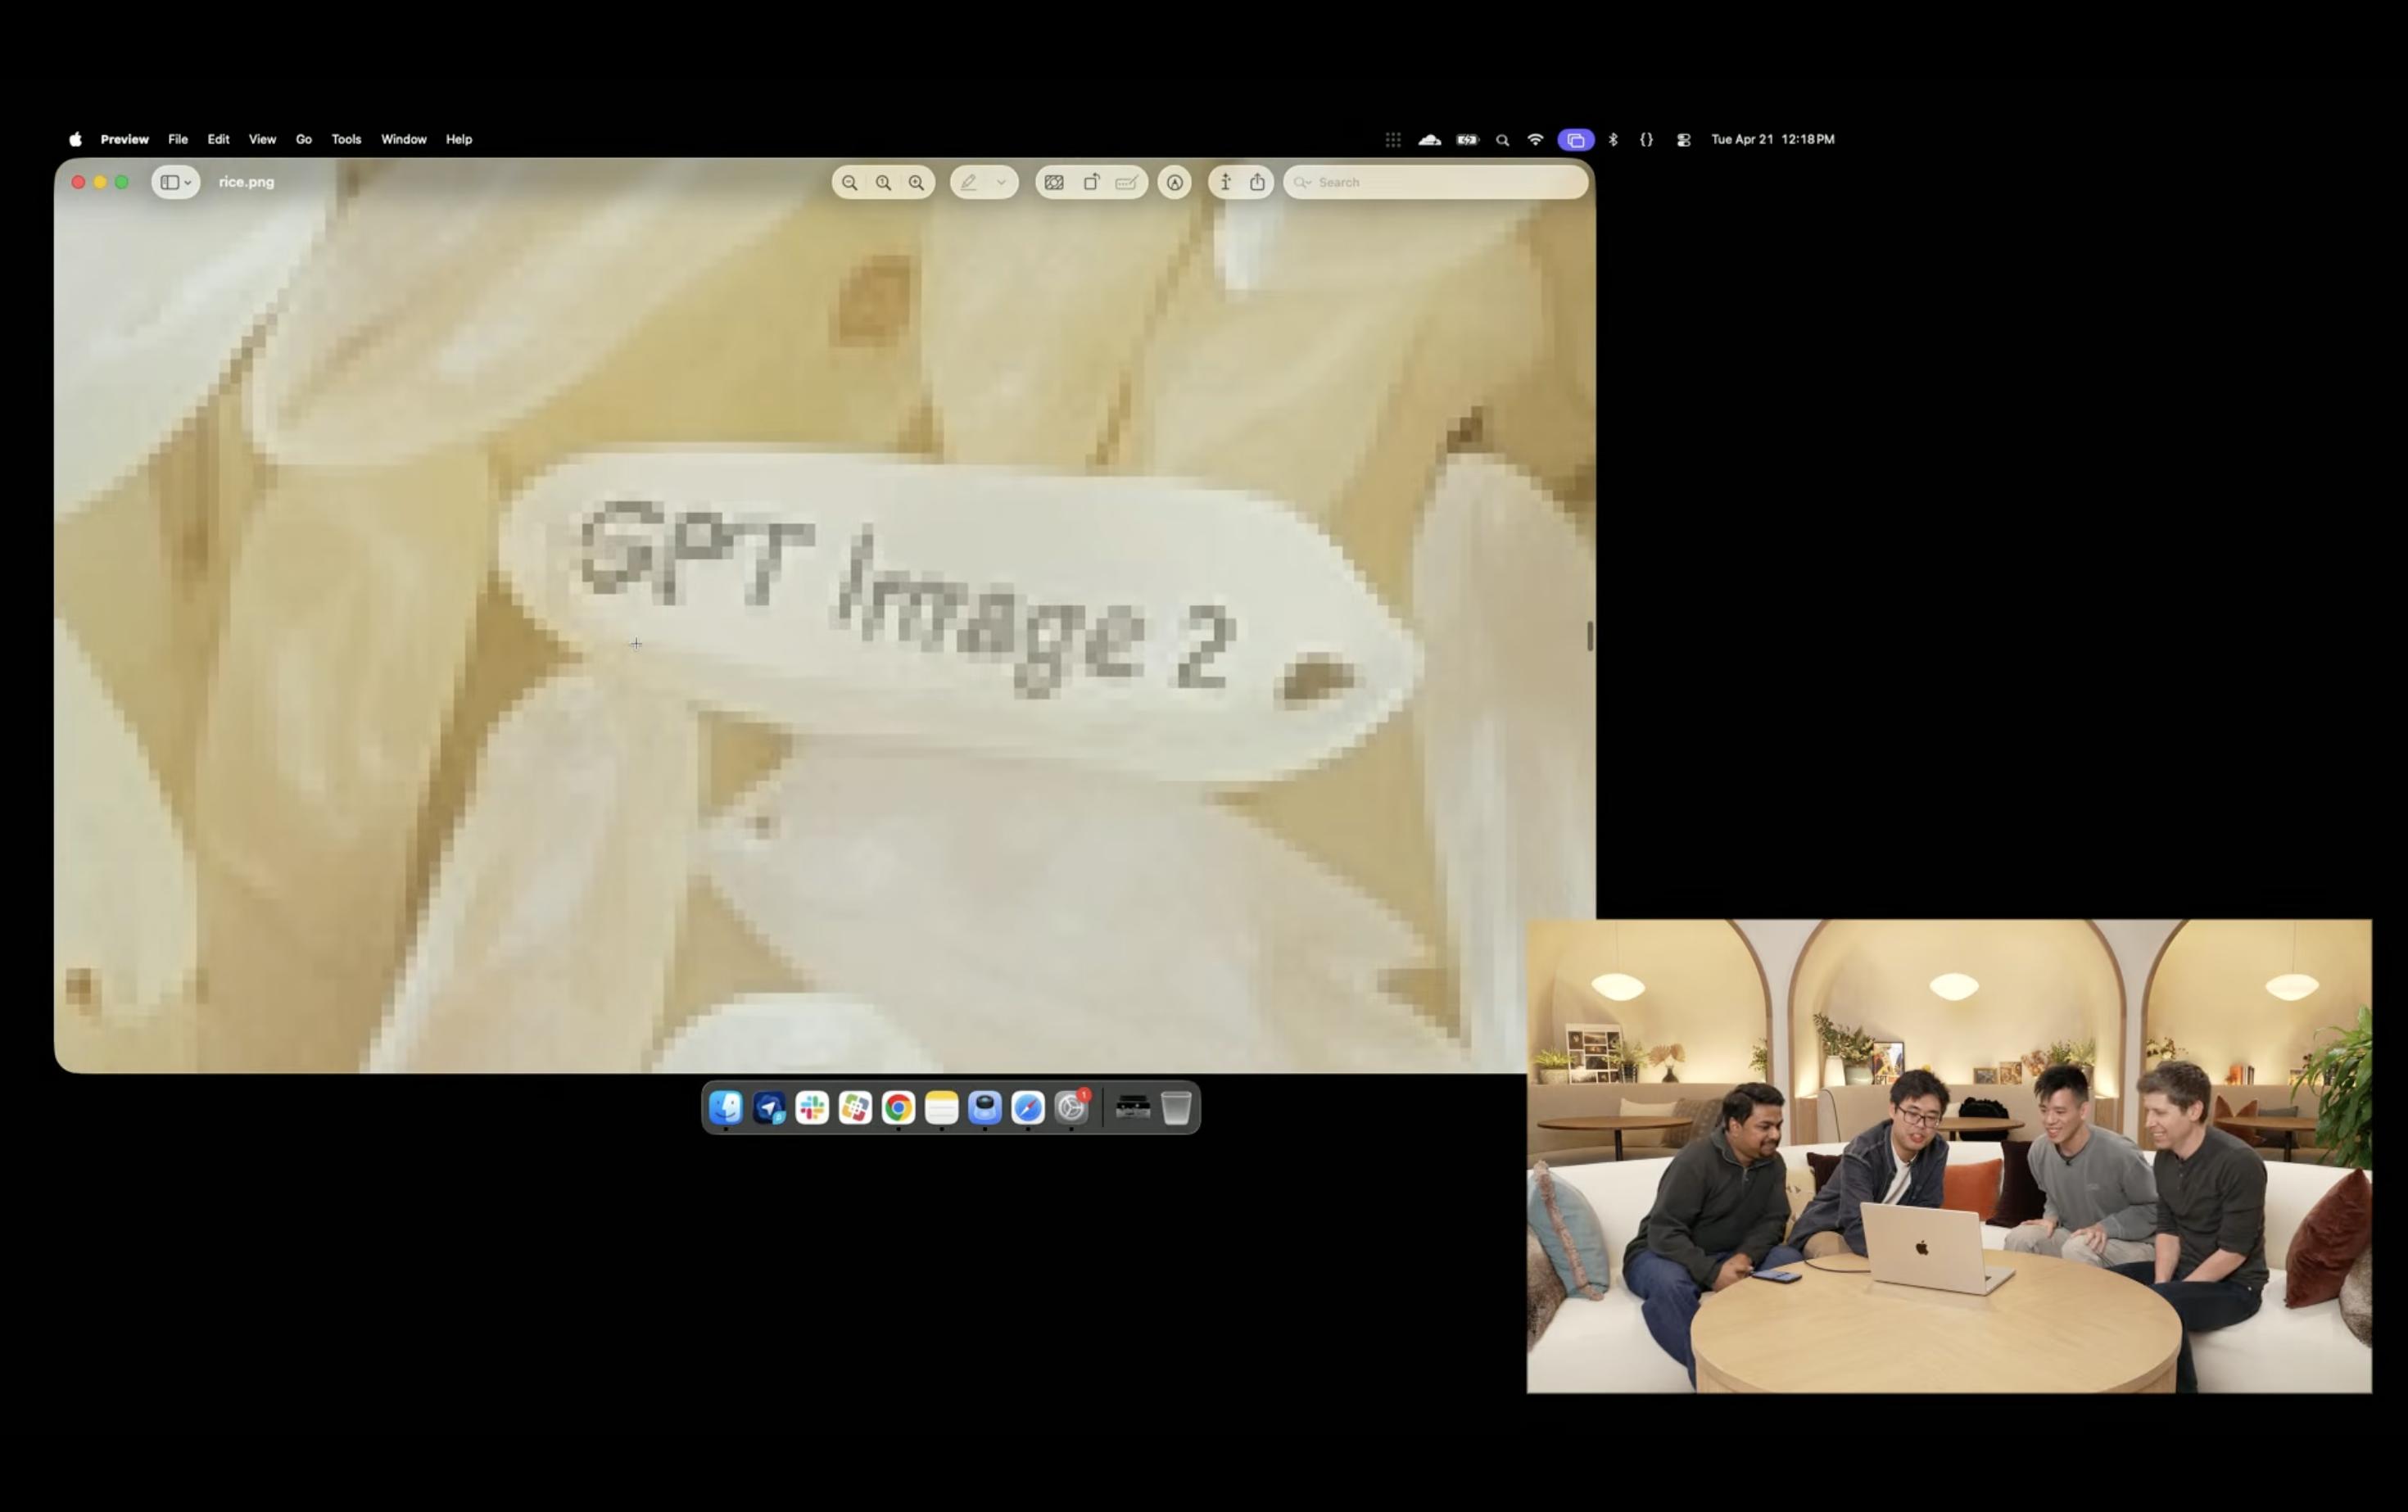
Task: Click the Wi-Fi status icon
Action: [1535, 140]
